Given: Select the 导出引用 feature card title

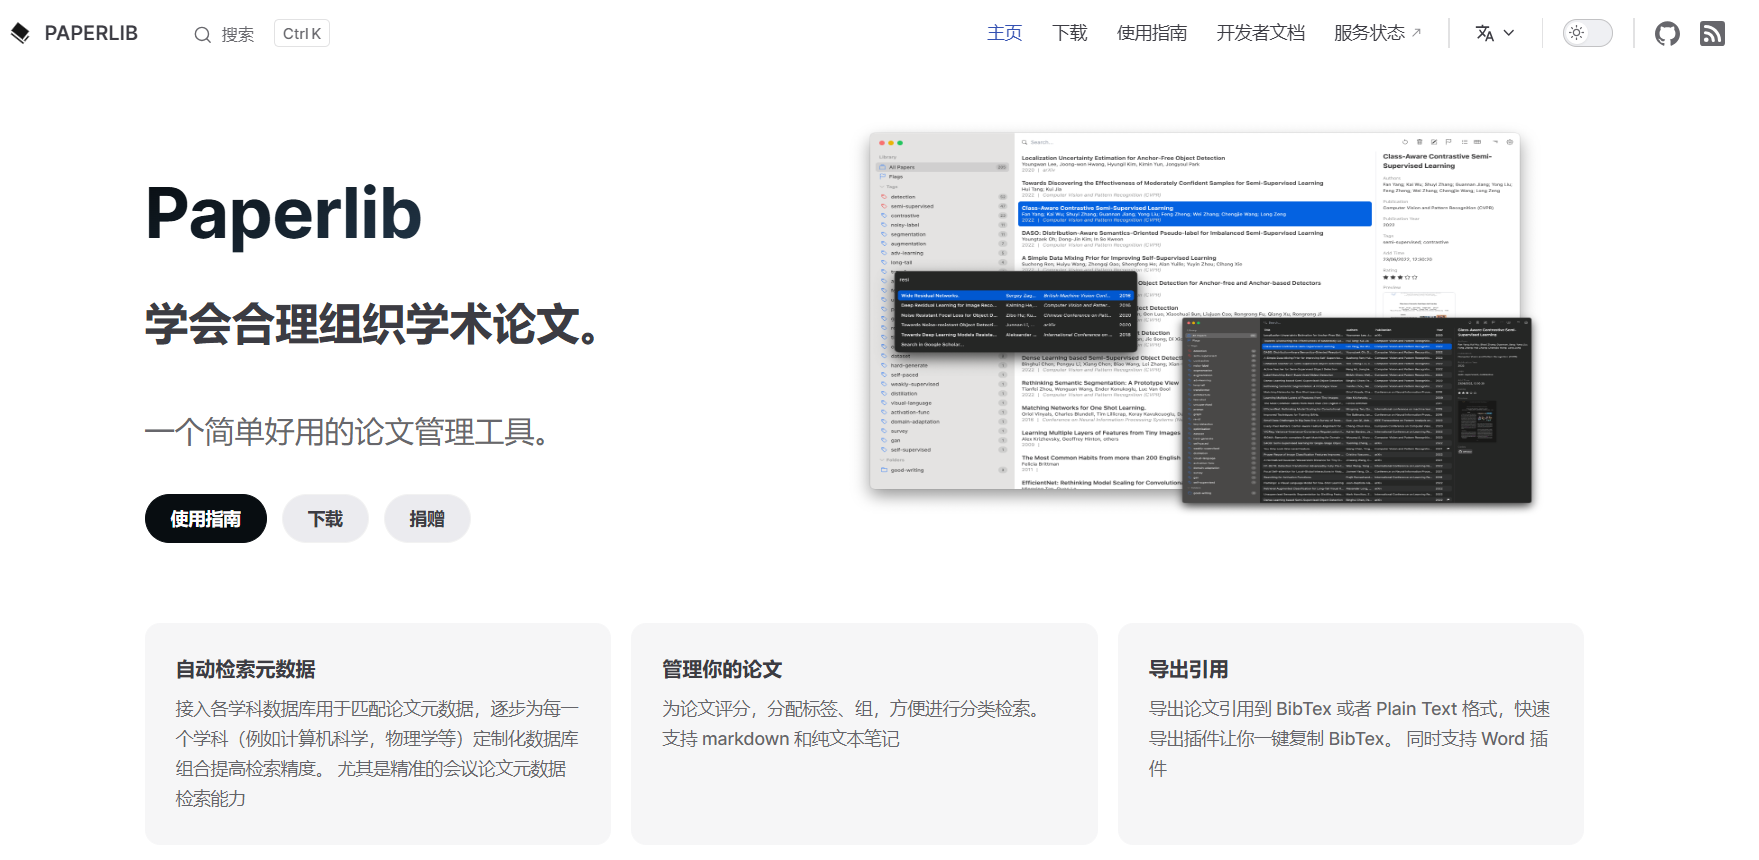Looking at the screenshot, I should 1188,669.
